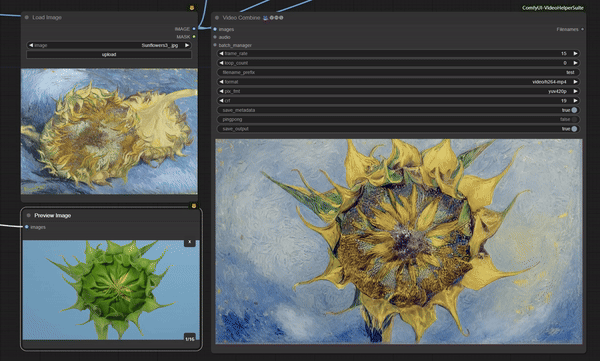This screenshot has height=361, width=600.
Task: Increase crf with the right arrow
Action: (575, 101)
